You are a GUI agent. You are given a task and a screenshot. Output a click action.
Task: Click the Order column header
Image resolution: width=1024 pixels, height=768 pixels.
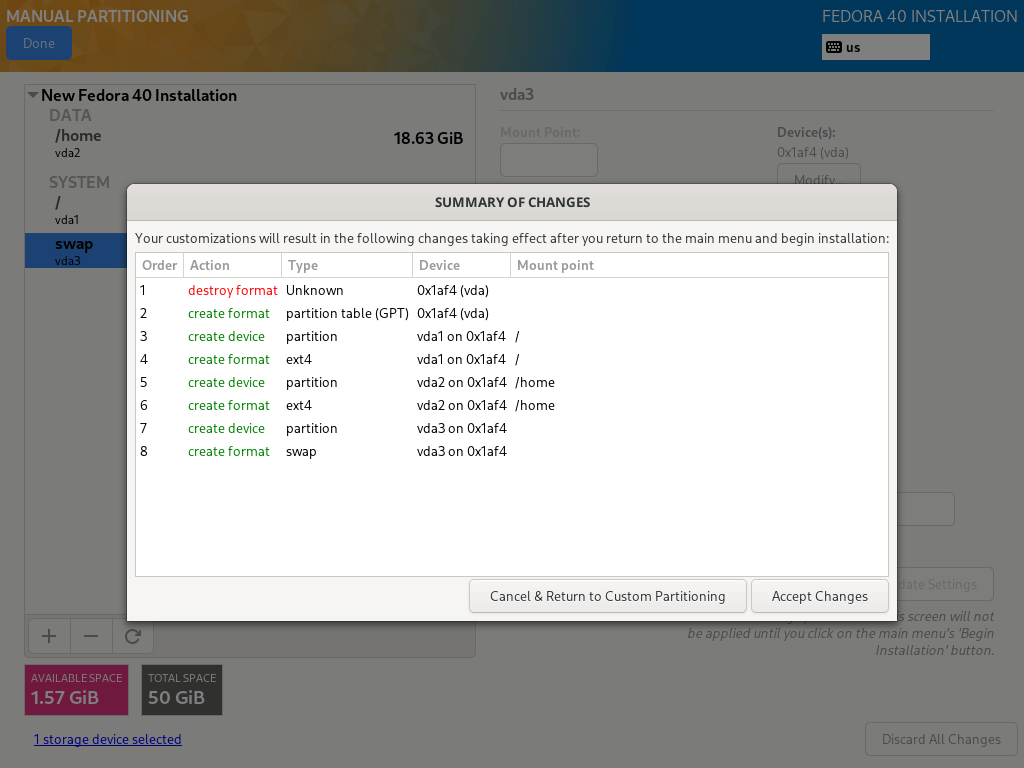point(160,265)
